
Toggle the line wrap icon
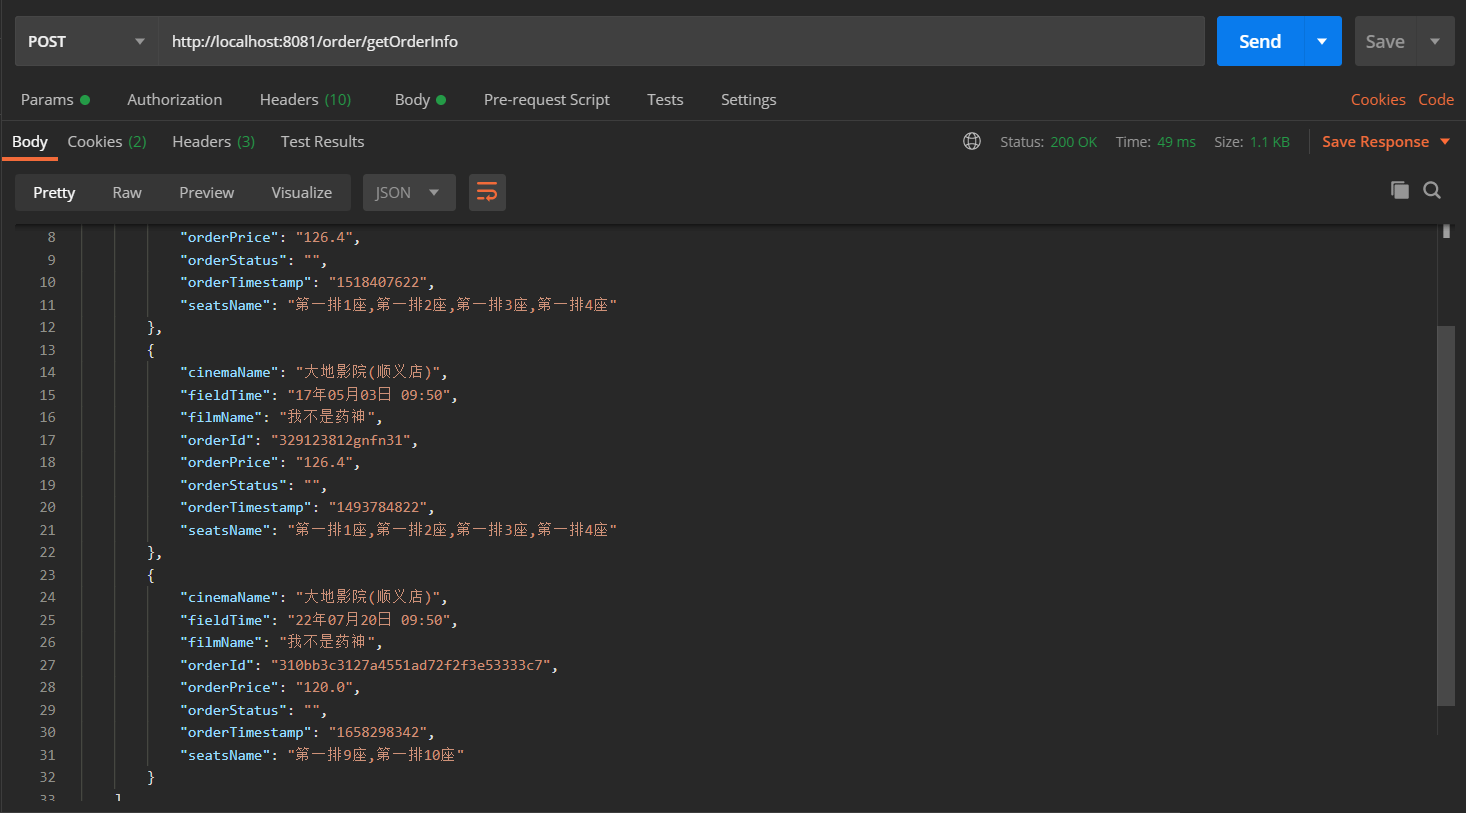pyautogui.click(x=487, y=192)
